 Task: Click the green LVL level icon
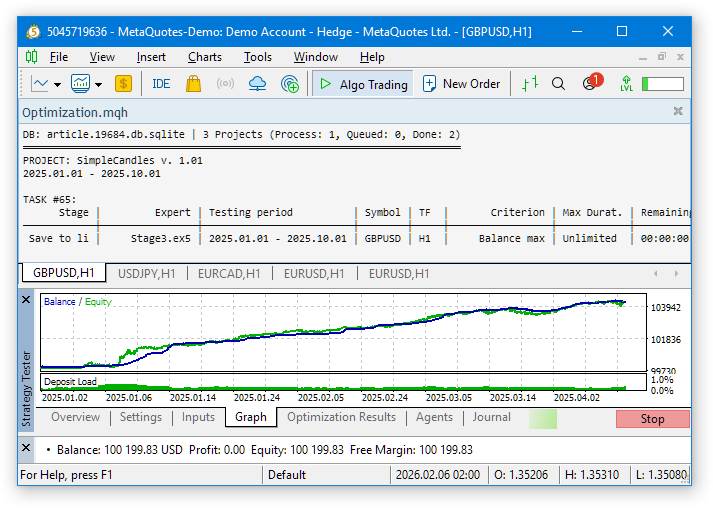point(626,84)
